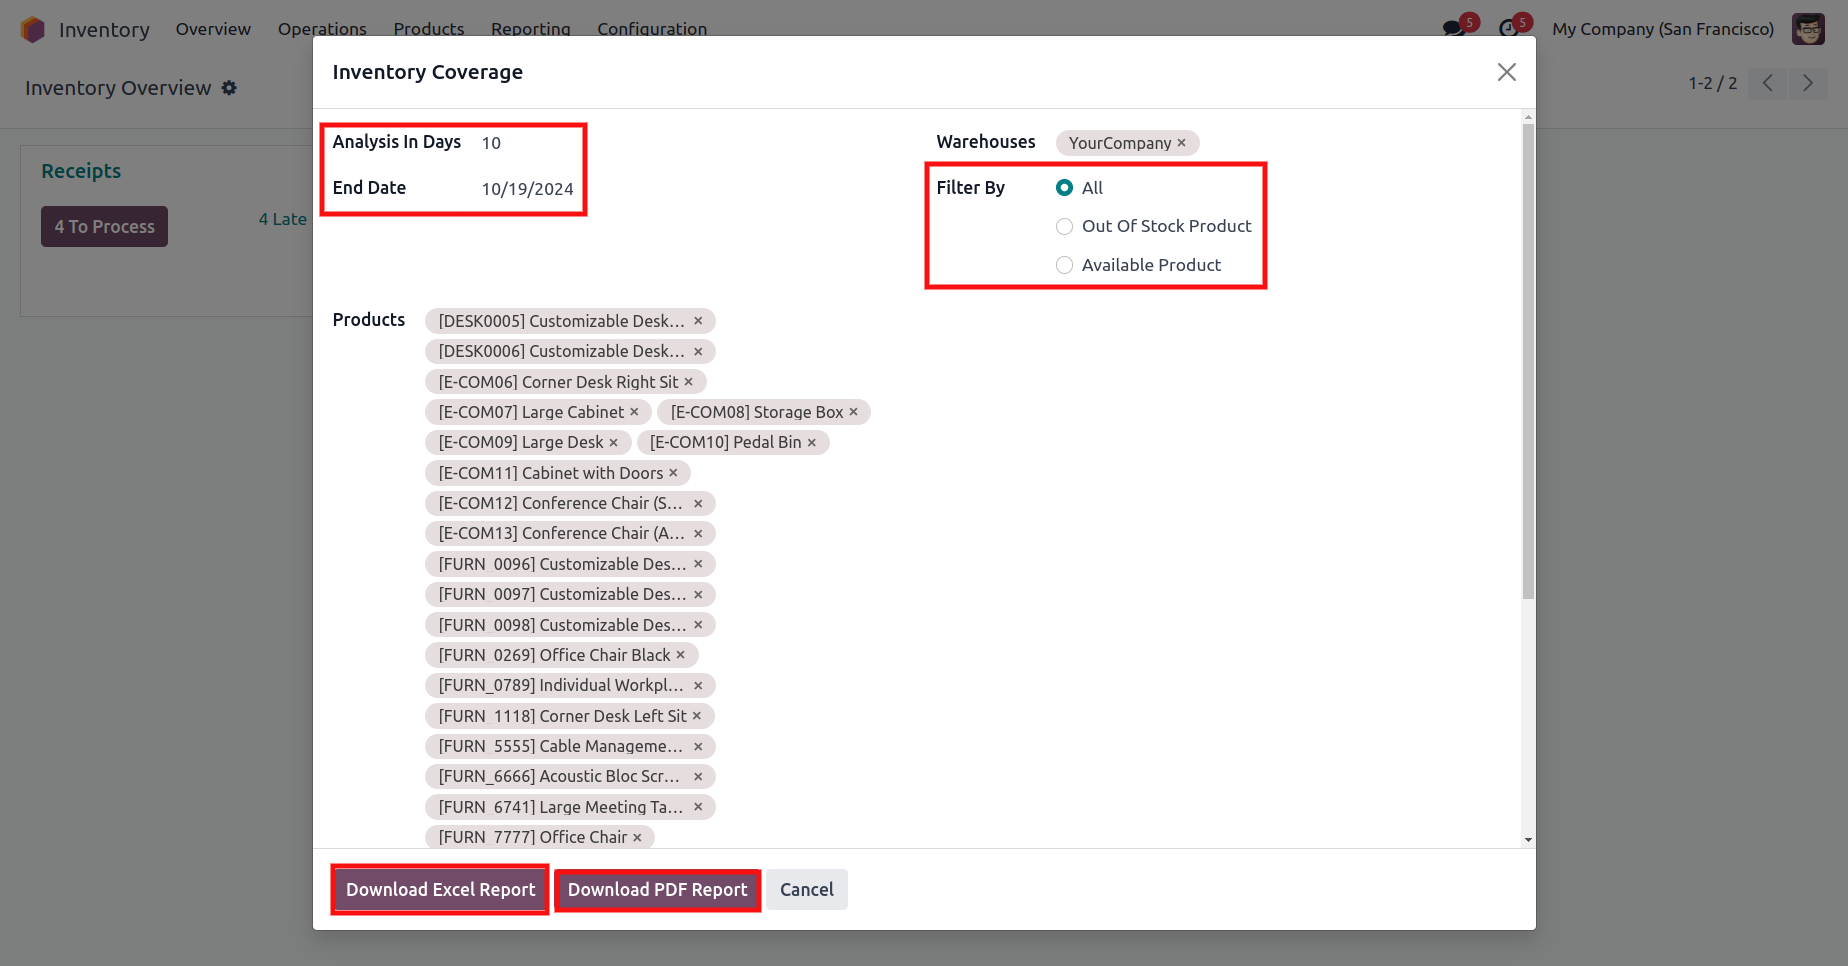Select the All filter option
Screen dimensions: 1848x966
(1064, 187)
